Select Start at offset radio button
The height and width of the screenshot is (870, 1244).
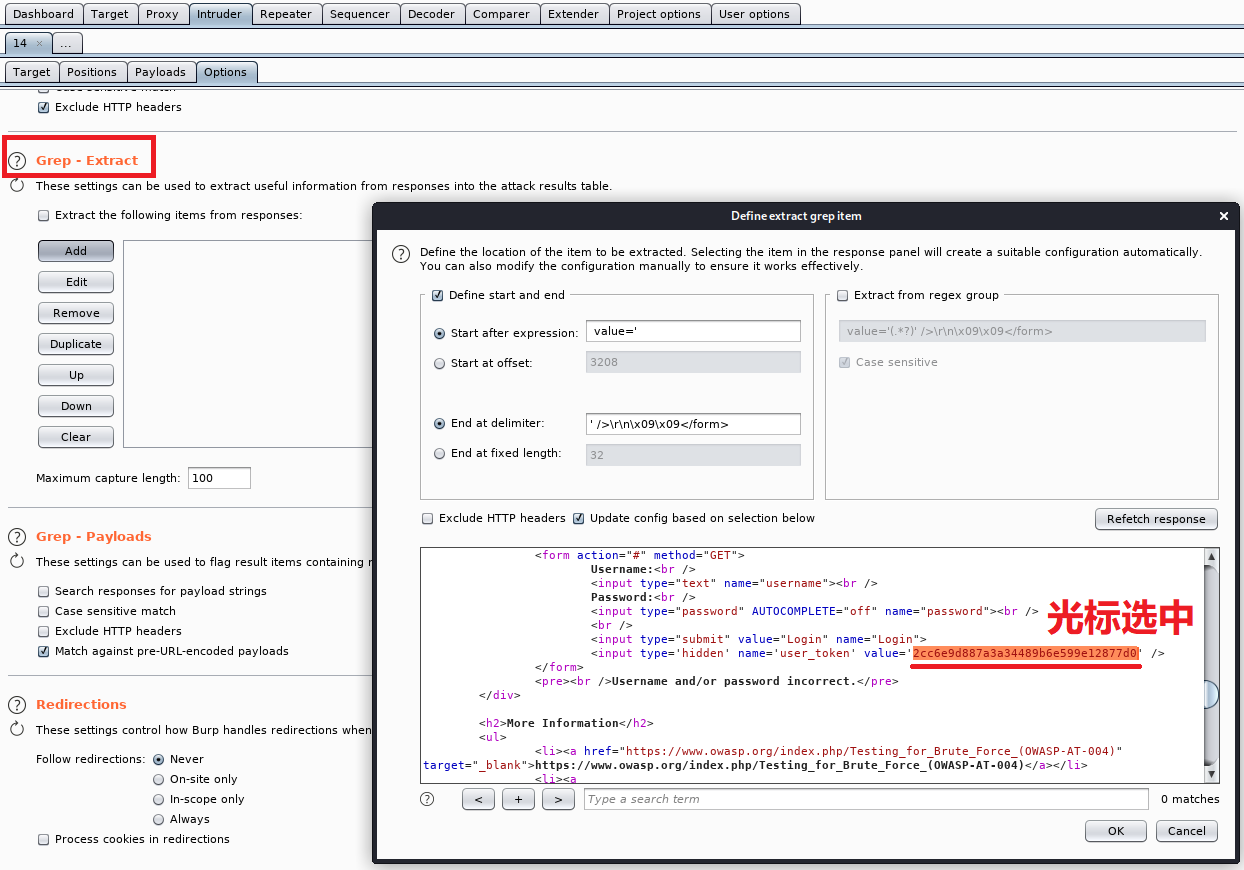click(x=440, y=363)
